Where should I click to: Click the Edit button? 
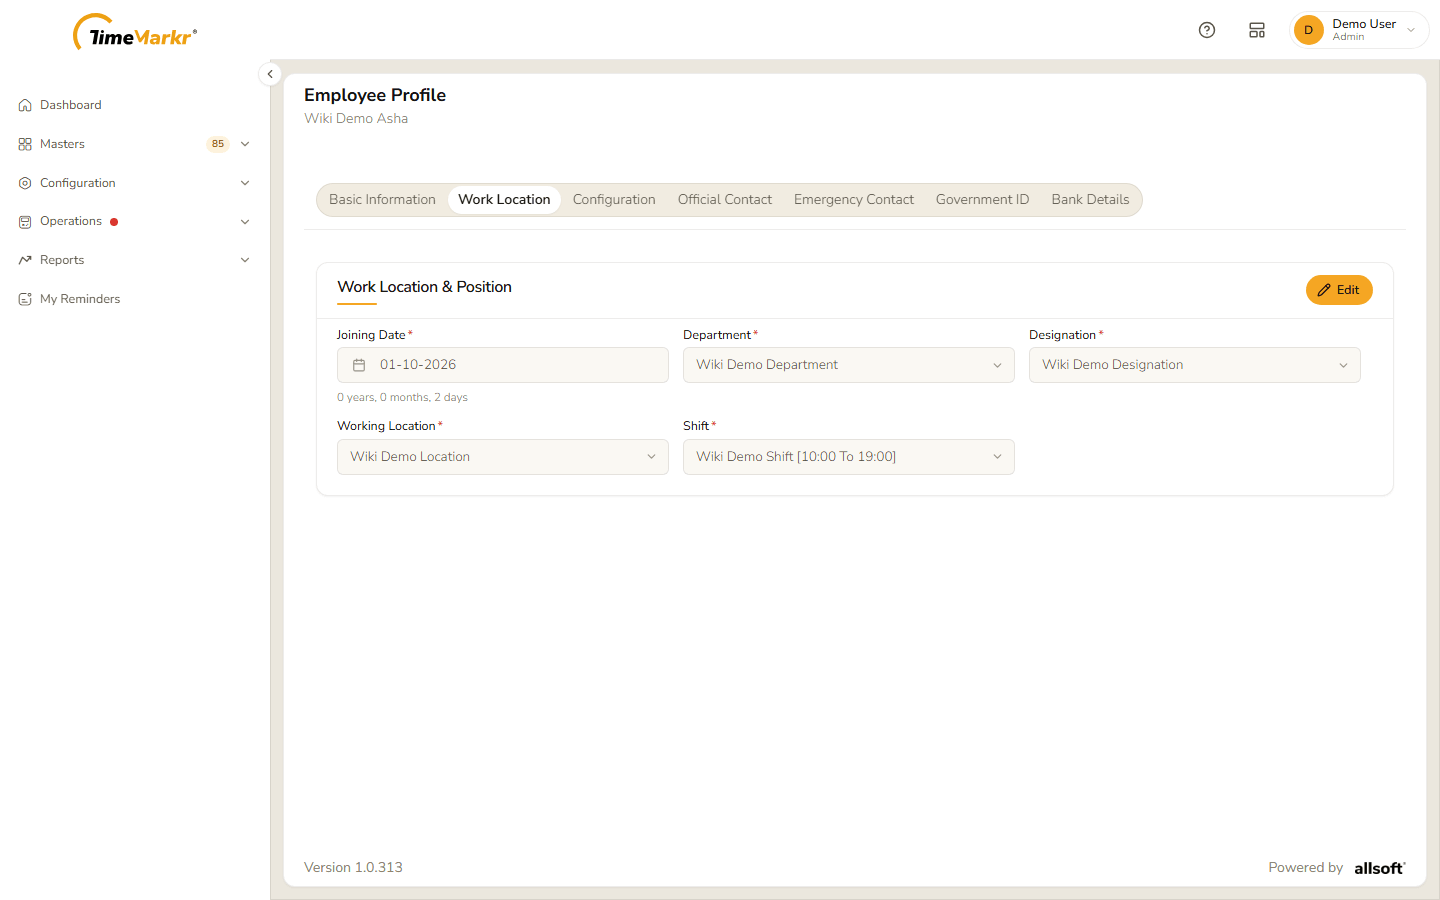(x=1339, y=290)
